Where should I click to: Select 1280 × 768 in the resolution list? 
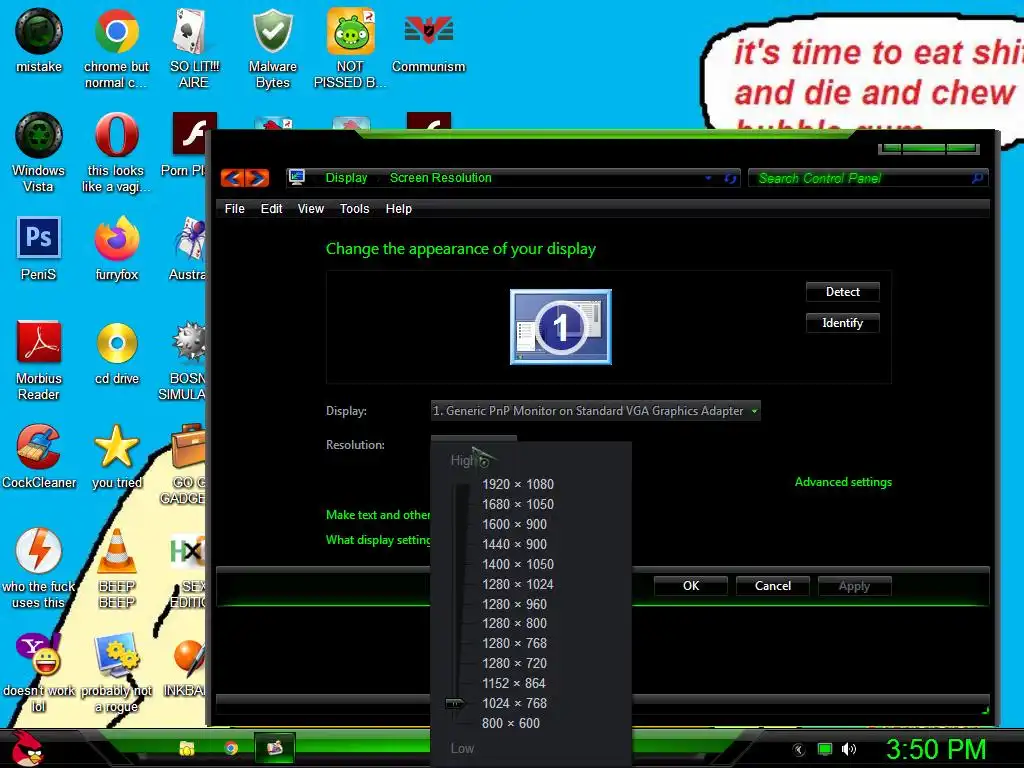click(x=514, y=643)
